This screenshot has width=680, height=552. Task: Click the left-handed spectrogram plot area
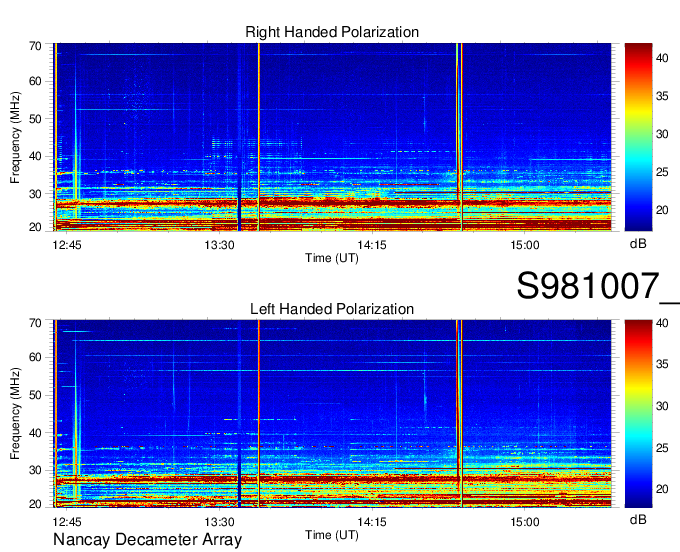[x=332, y=414]
